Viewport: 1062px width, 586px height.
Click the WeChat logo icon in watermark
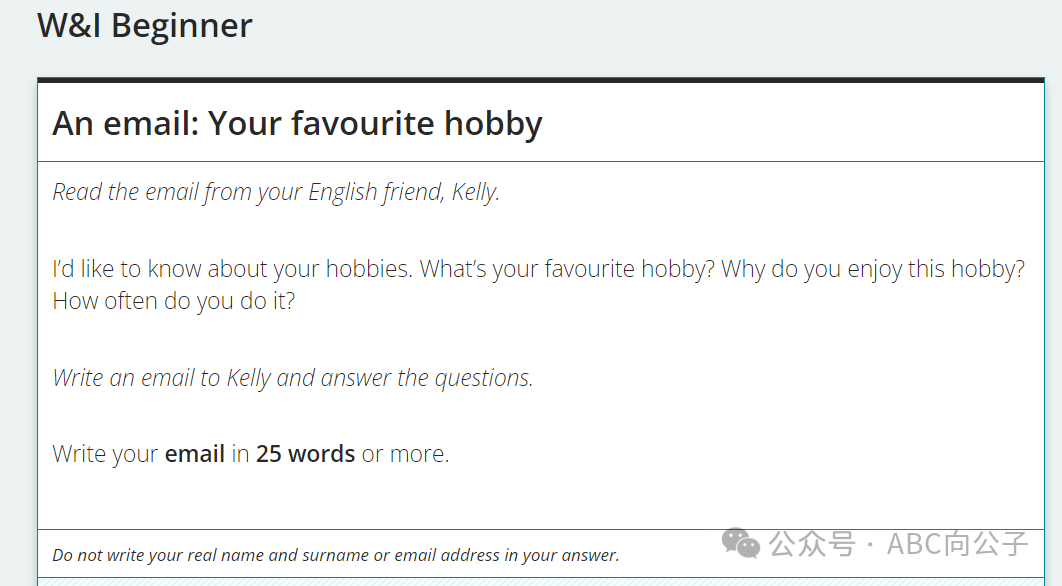pos(740,543)
